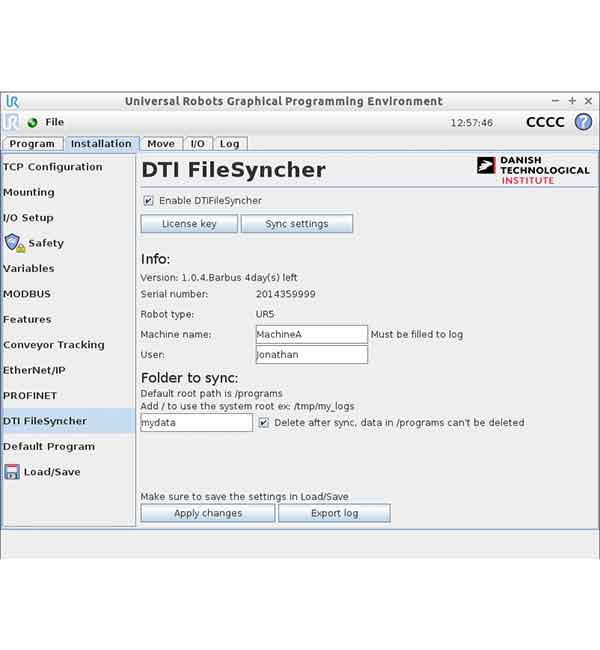Viewport: 600px width, 650px height.
Task: Click the clock reading 12:57:46
Action: pyautogui.click(x=471, y=123)
